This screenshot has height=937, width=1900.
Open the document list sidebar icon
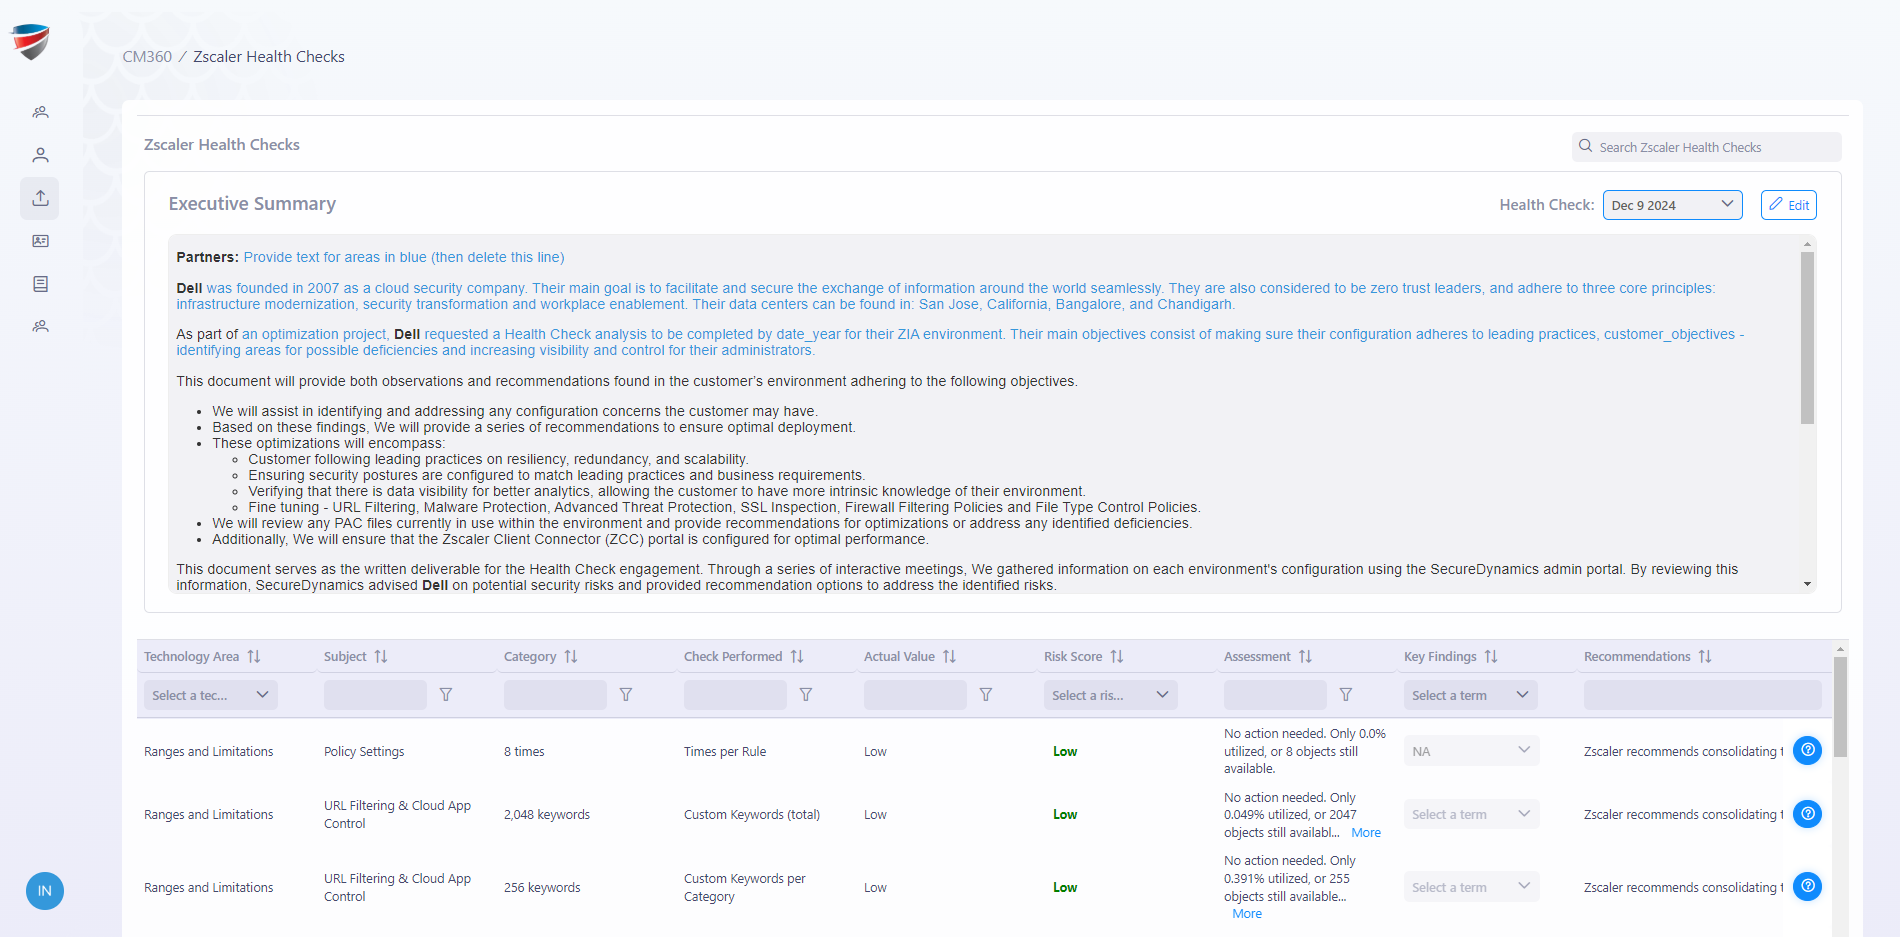(40, 284)
